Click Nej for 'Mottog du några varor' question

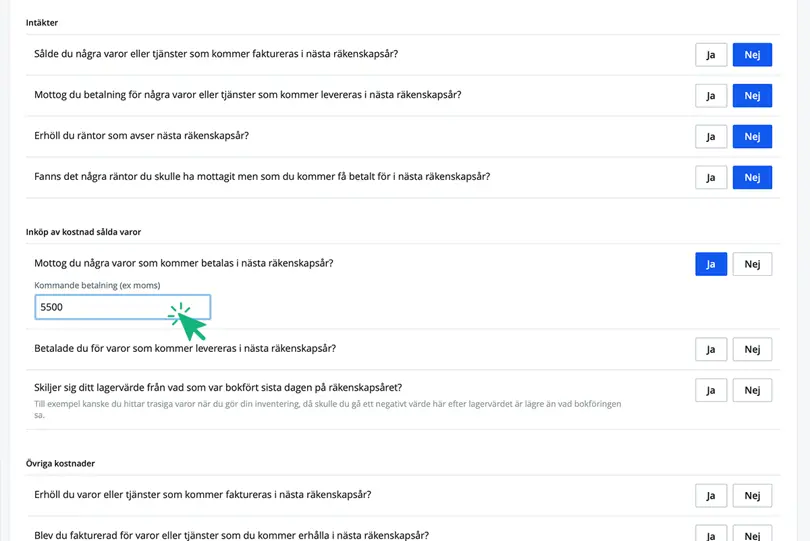[x=752, y=264]
